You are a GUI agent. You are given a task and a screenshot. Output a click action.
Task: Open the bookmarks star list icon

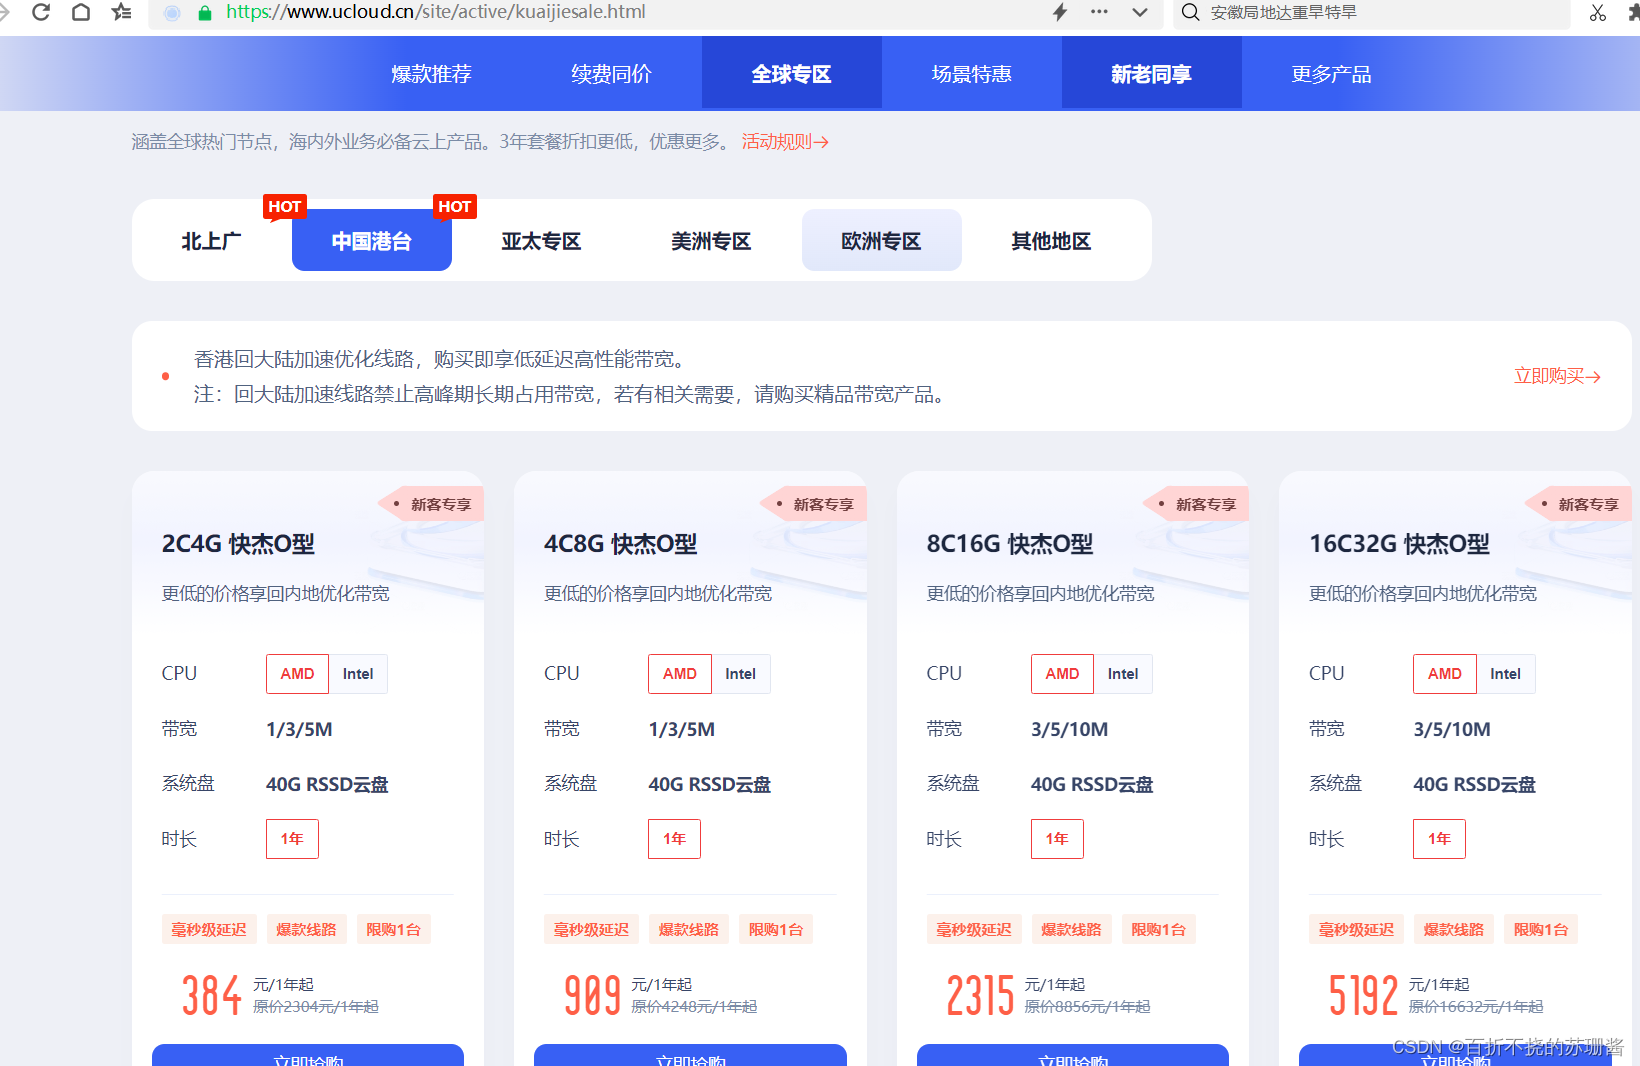[121, 12]
